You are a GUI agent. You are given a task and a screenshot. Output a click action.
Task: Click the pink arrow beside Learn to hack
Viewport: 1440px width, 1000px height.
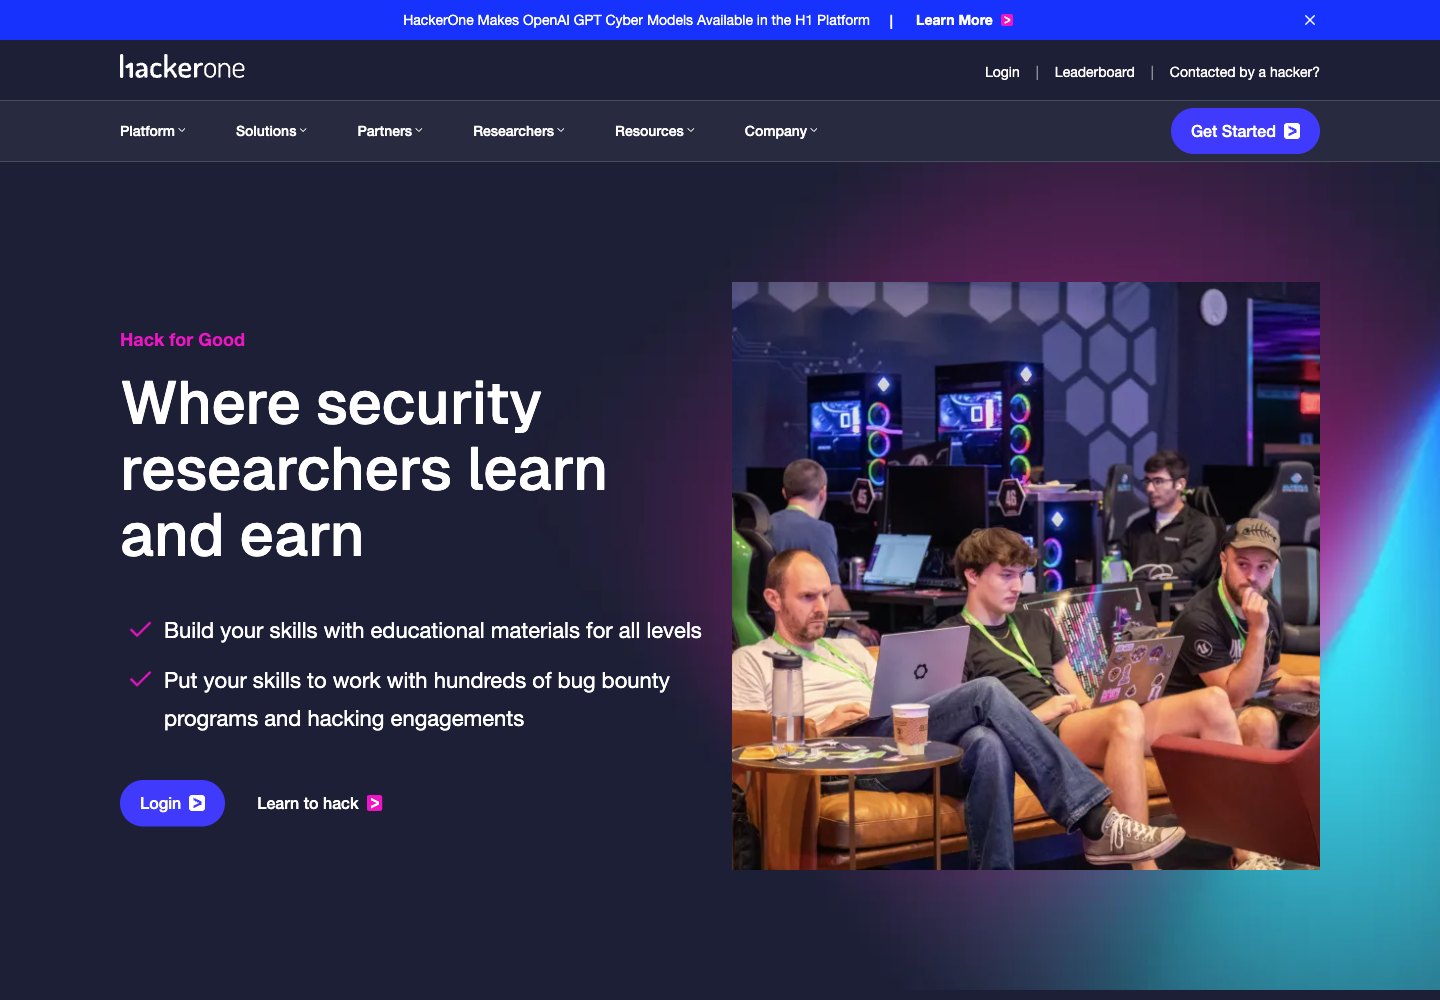374,803
